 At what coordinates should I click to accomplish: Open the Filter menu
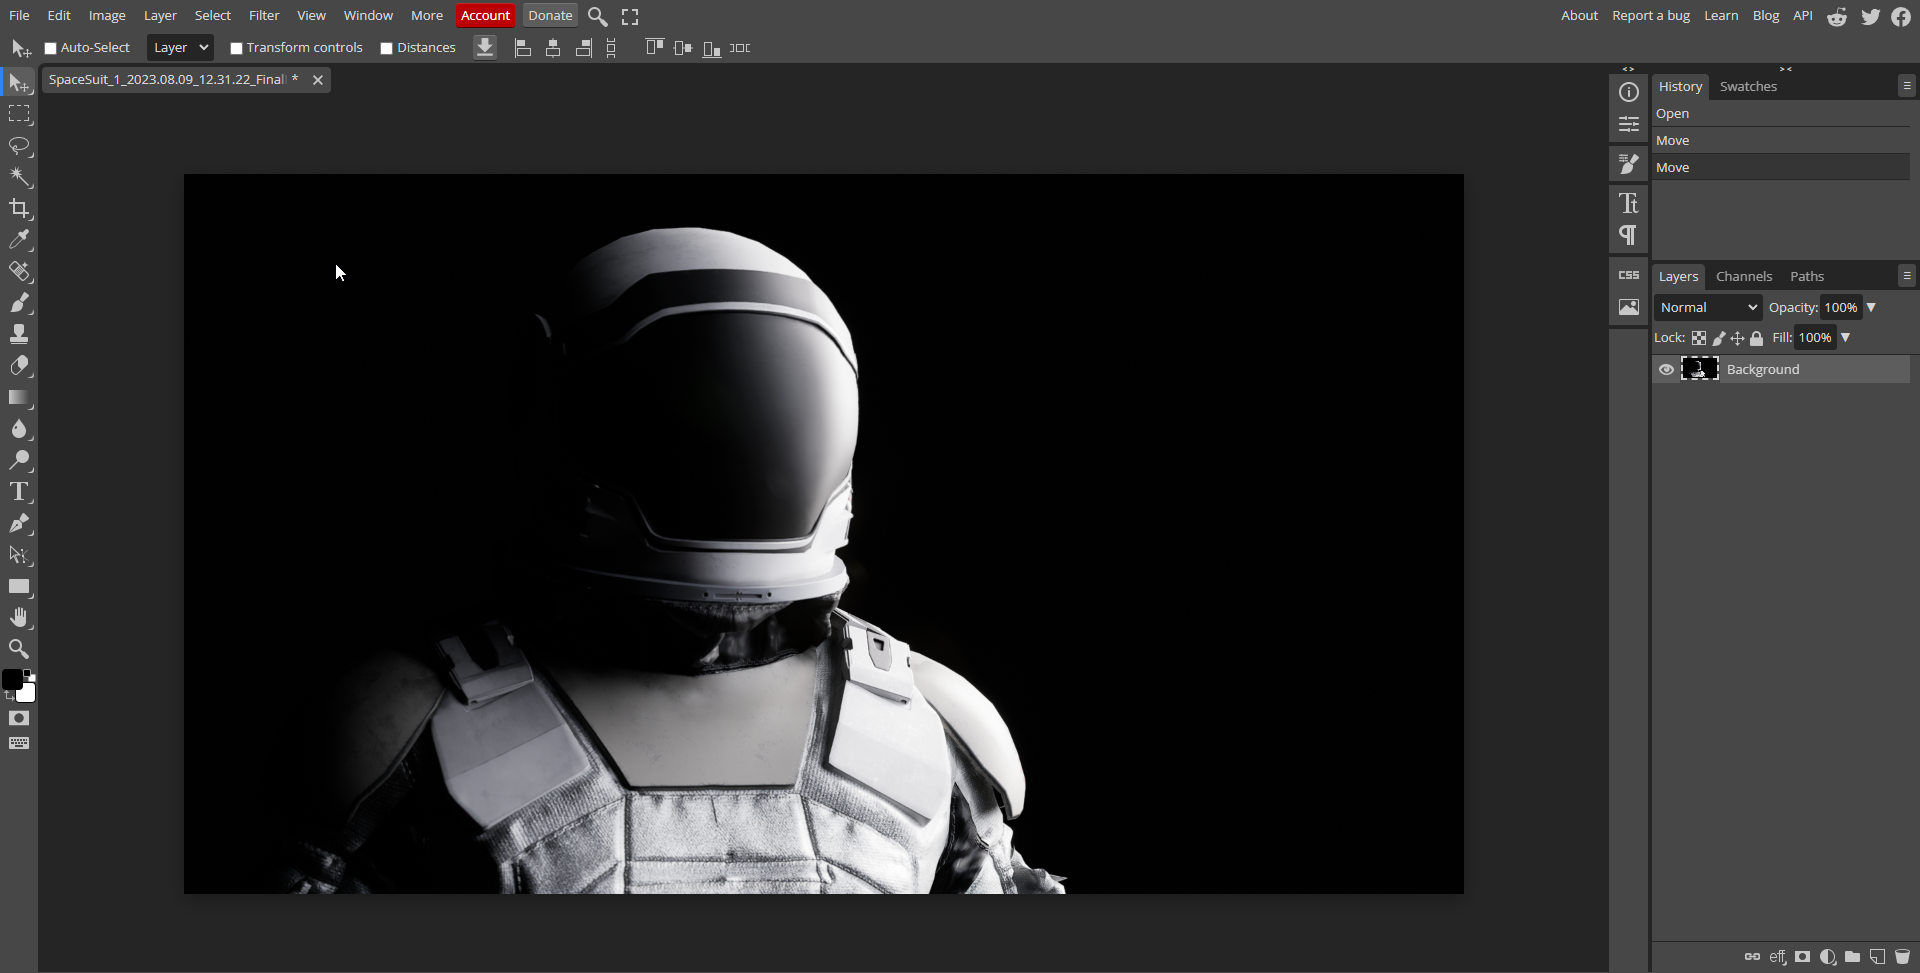click(264, 16)
